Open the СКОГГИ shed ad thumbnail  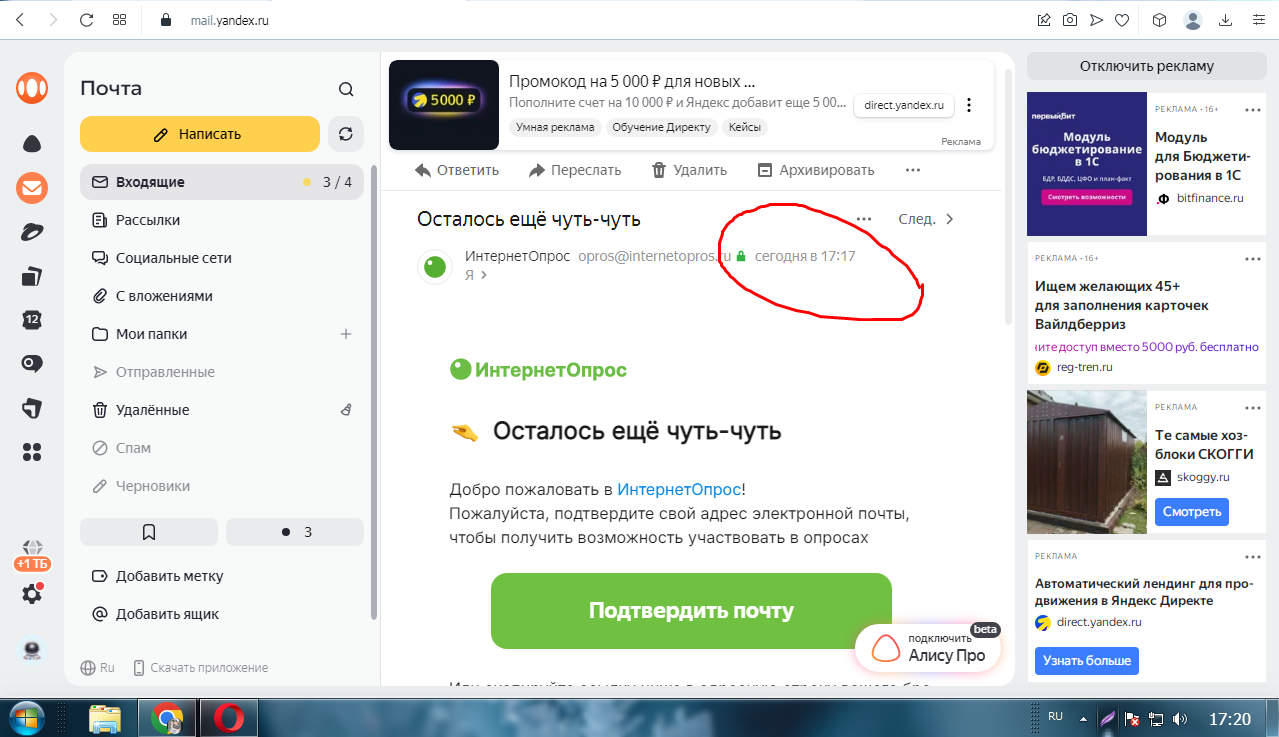point(1087,462)
